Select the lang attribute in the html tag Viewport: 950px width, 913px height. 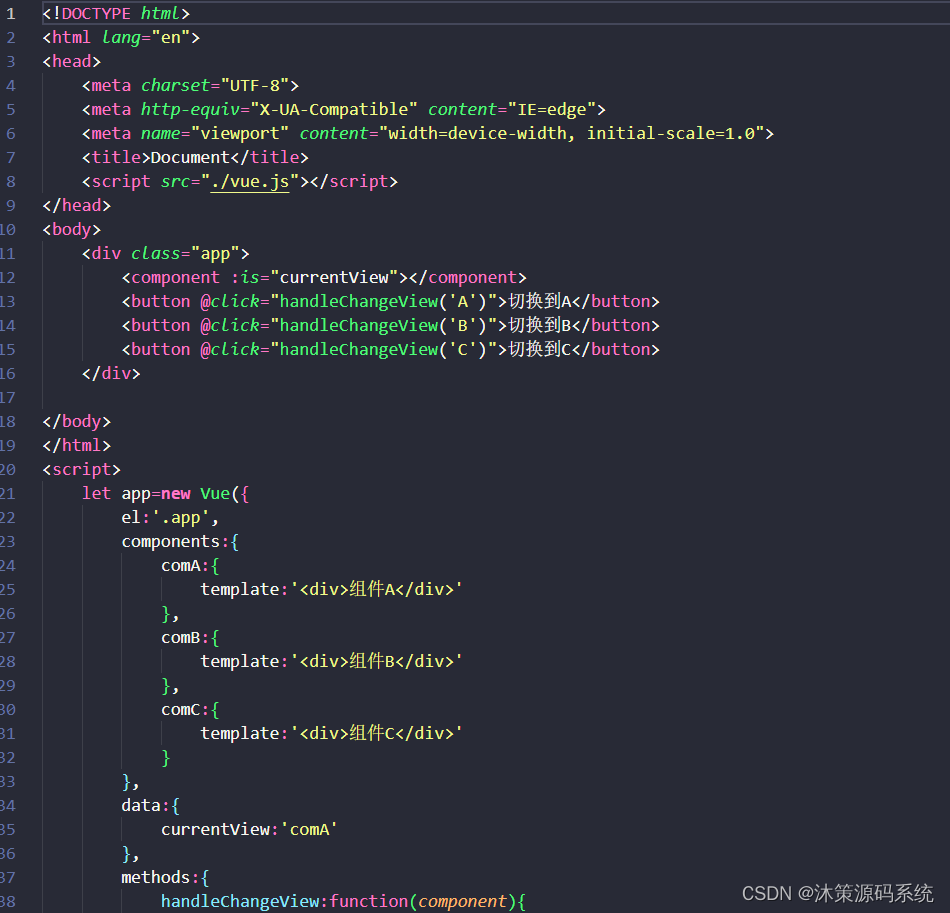pyautogui.click(x=121, y=38)
